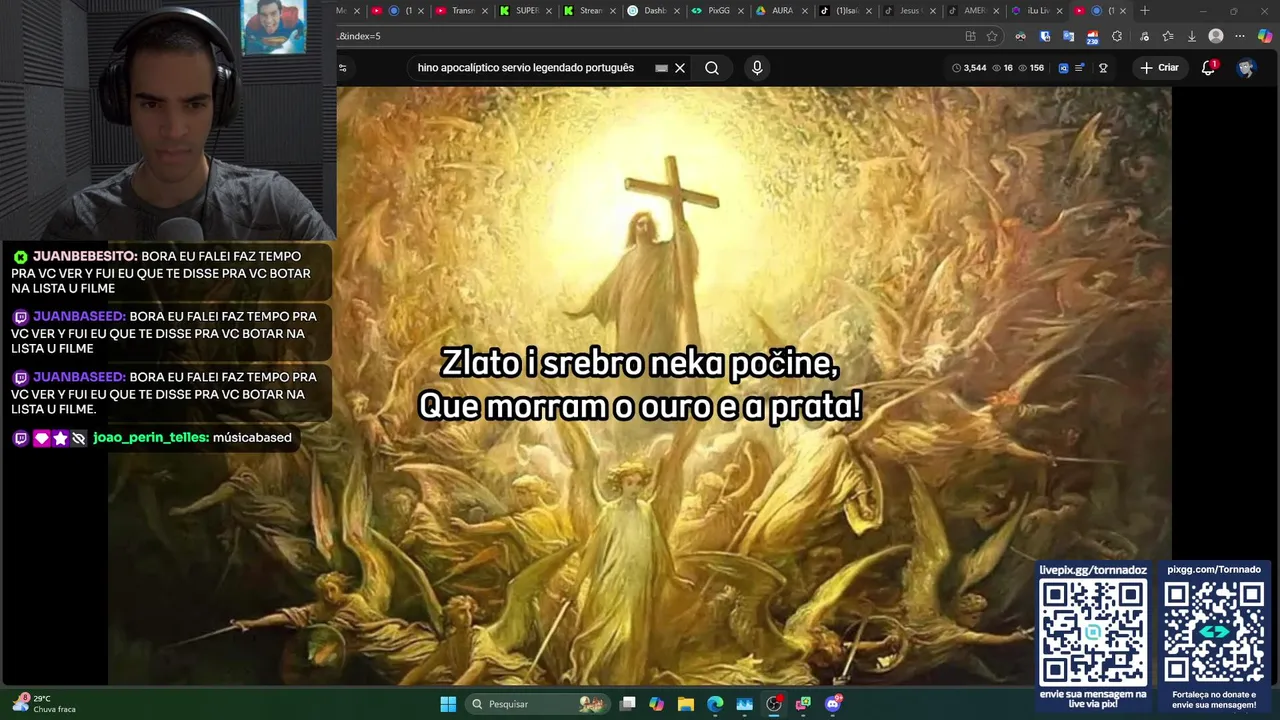Click the 156 views stat
Image resolution: width=1280 pixels, height=720 pixels.
click(x=1031, y=68)
